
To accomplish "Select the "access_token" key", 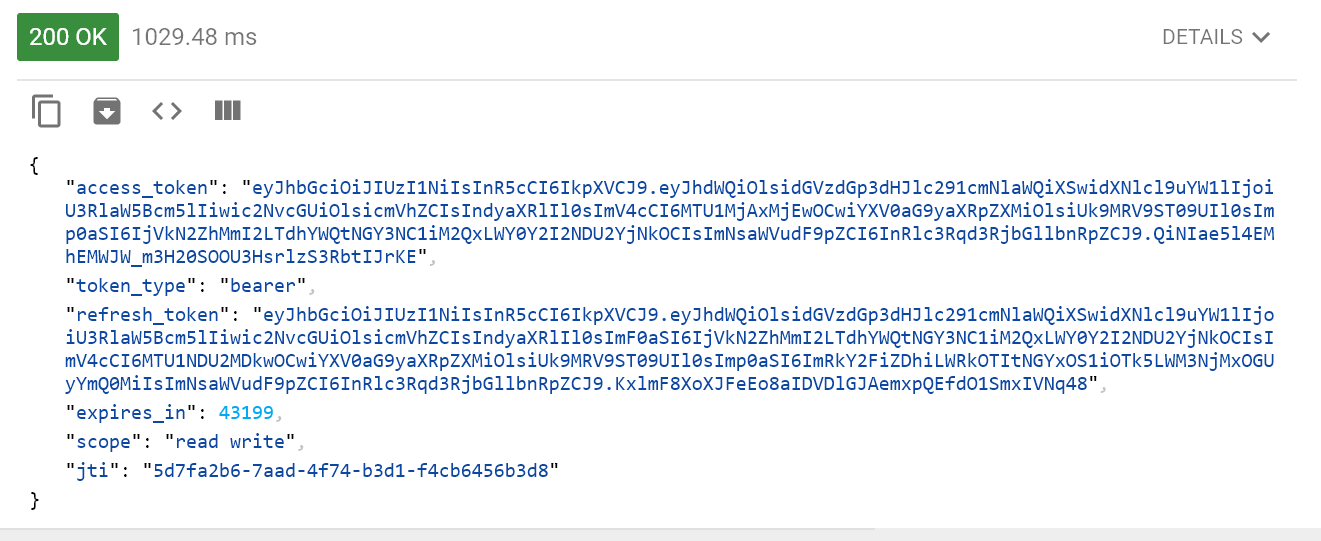I will 142,188.
